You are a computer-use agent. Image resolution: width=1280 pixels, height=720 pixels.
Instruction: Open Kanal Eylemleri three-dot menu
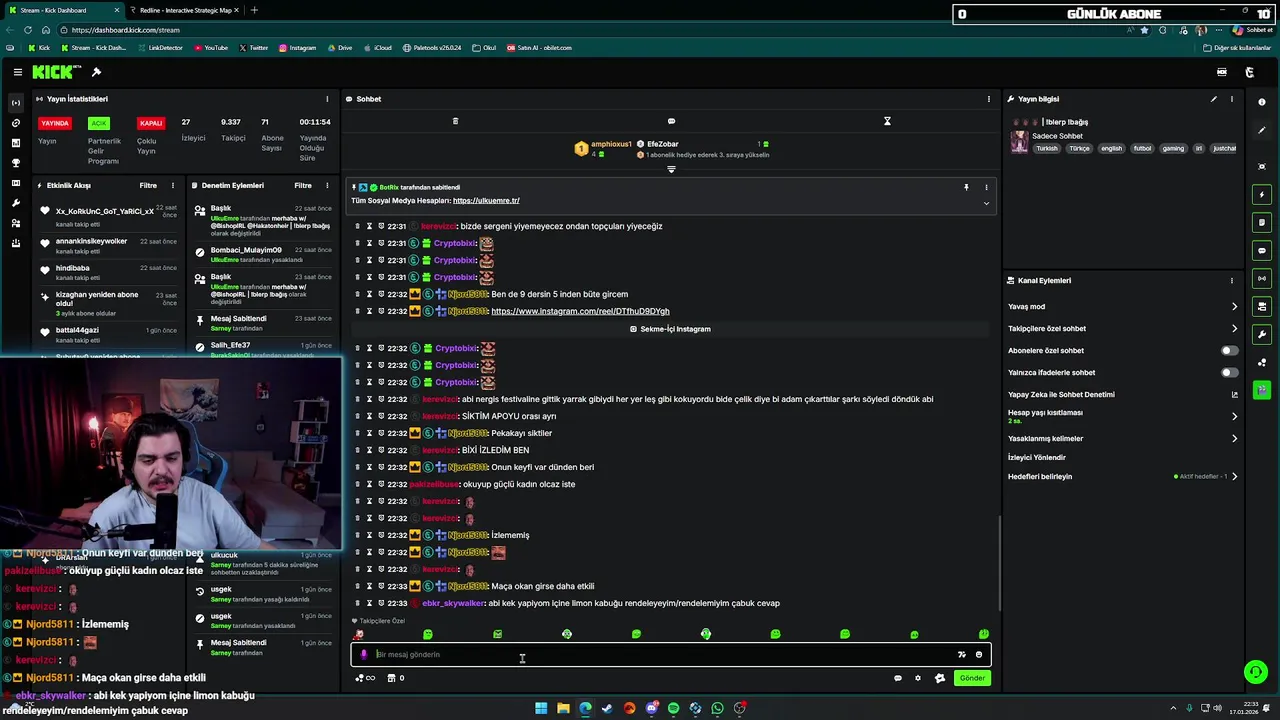point(1232,281)
